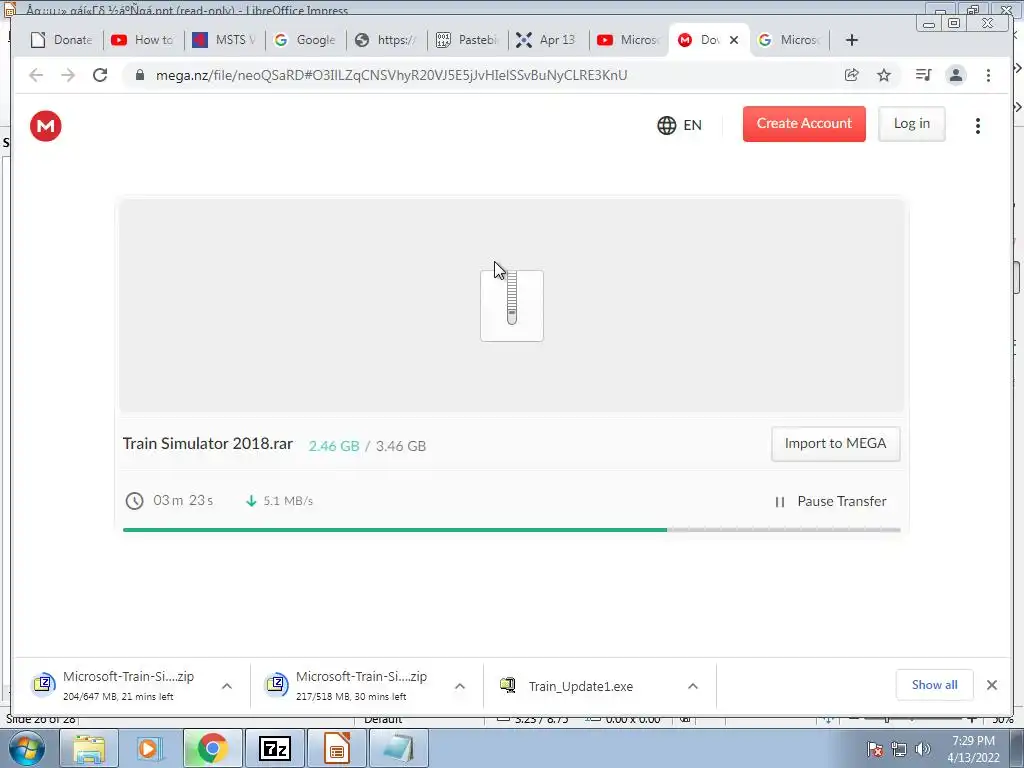Switch to the Microsoft YouTube tab

[629, 40]
